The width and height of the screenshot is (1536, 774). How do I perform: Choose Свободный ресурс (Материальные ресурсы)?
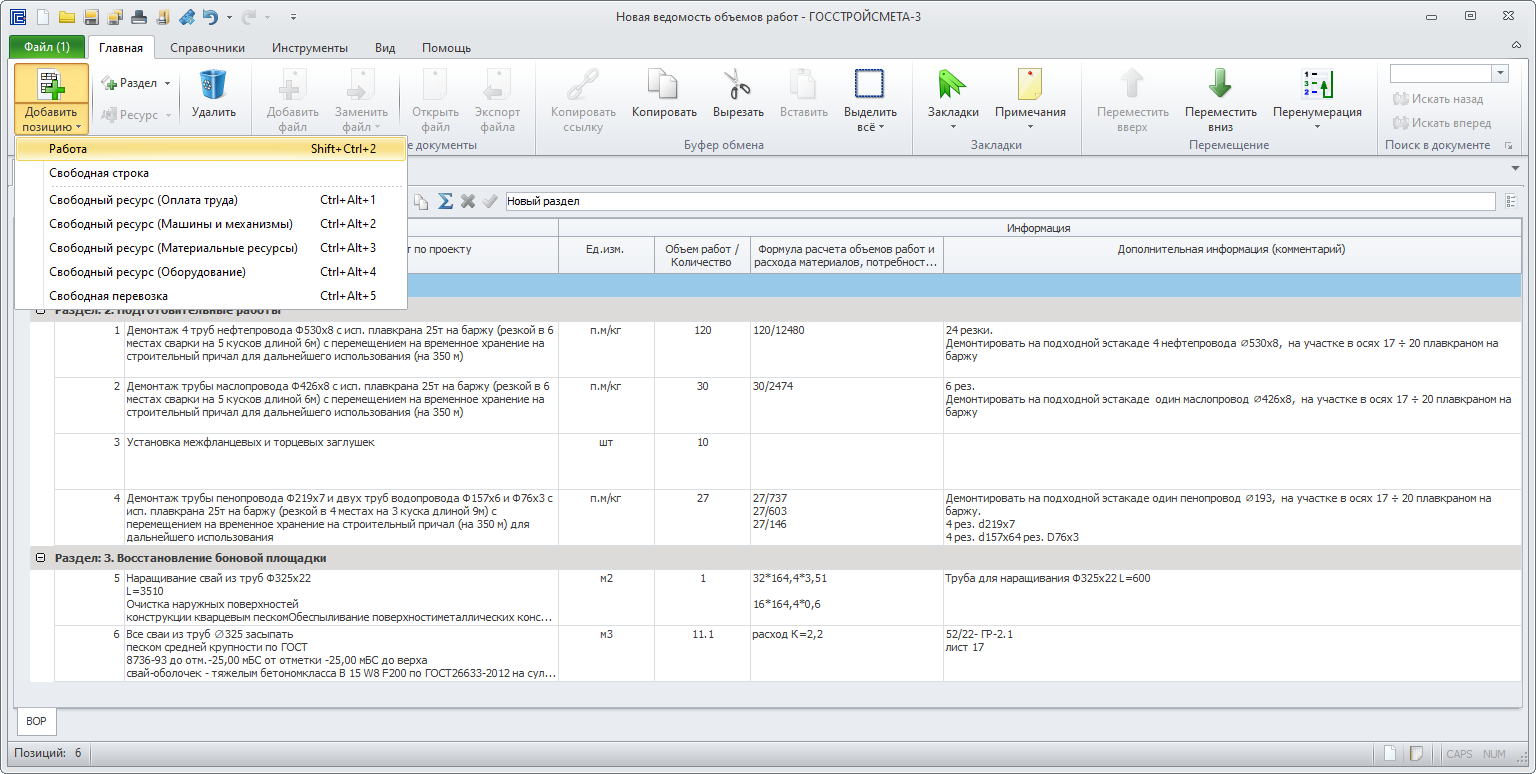click(211, 248)
